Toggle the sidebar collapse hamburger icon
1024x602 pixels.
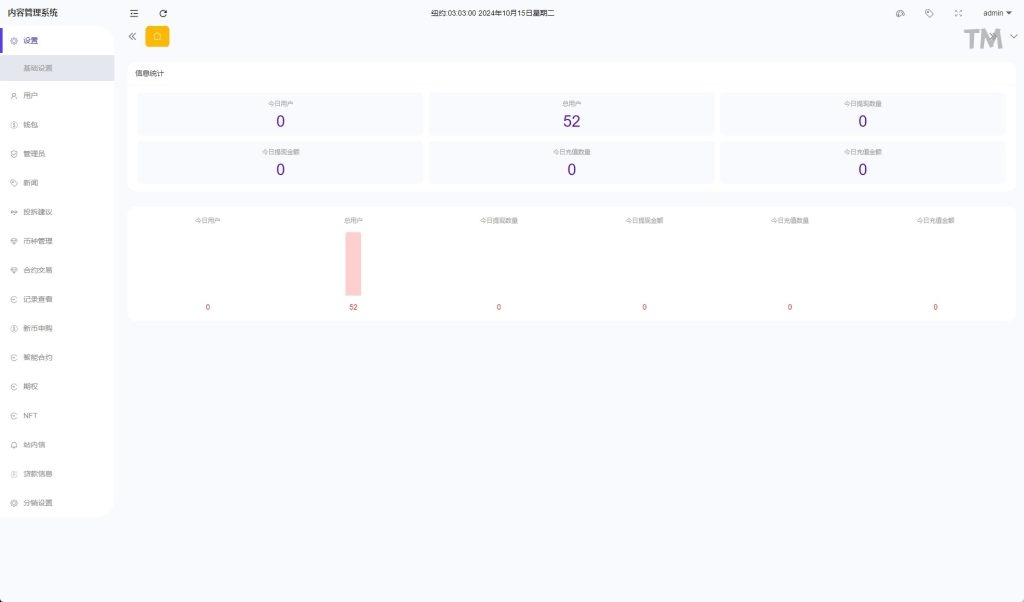click(134, 13)
